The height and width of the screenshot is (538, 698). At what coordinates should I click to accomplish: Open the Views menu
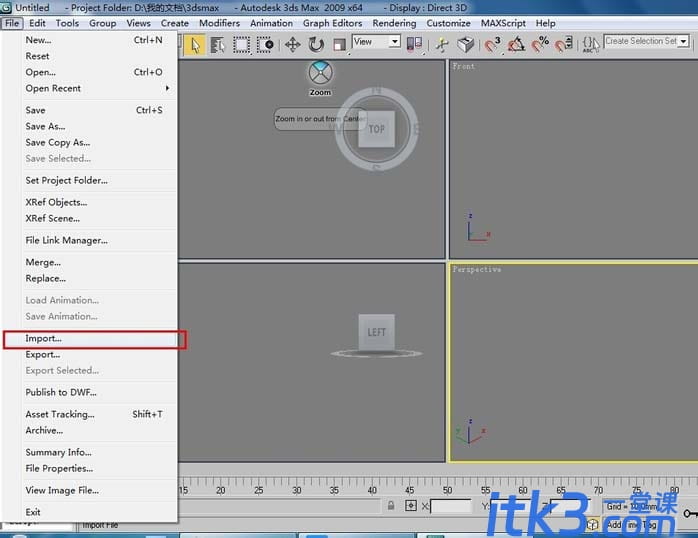click(138, 23)
